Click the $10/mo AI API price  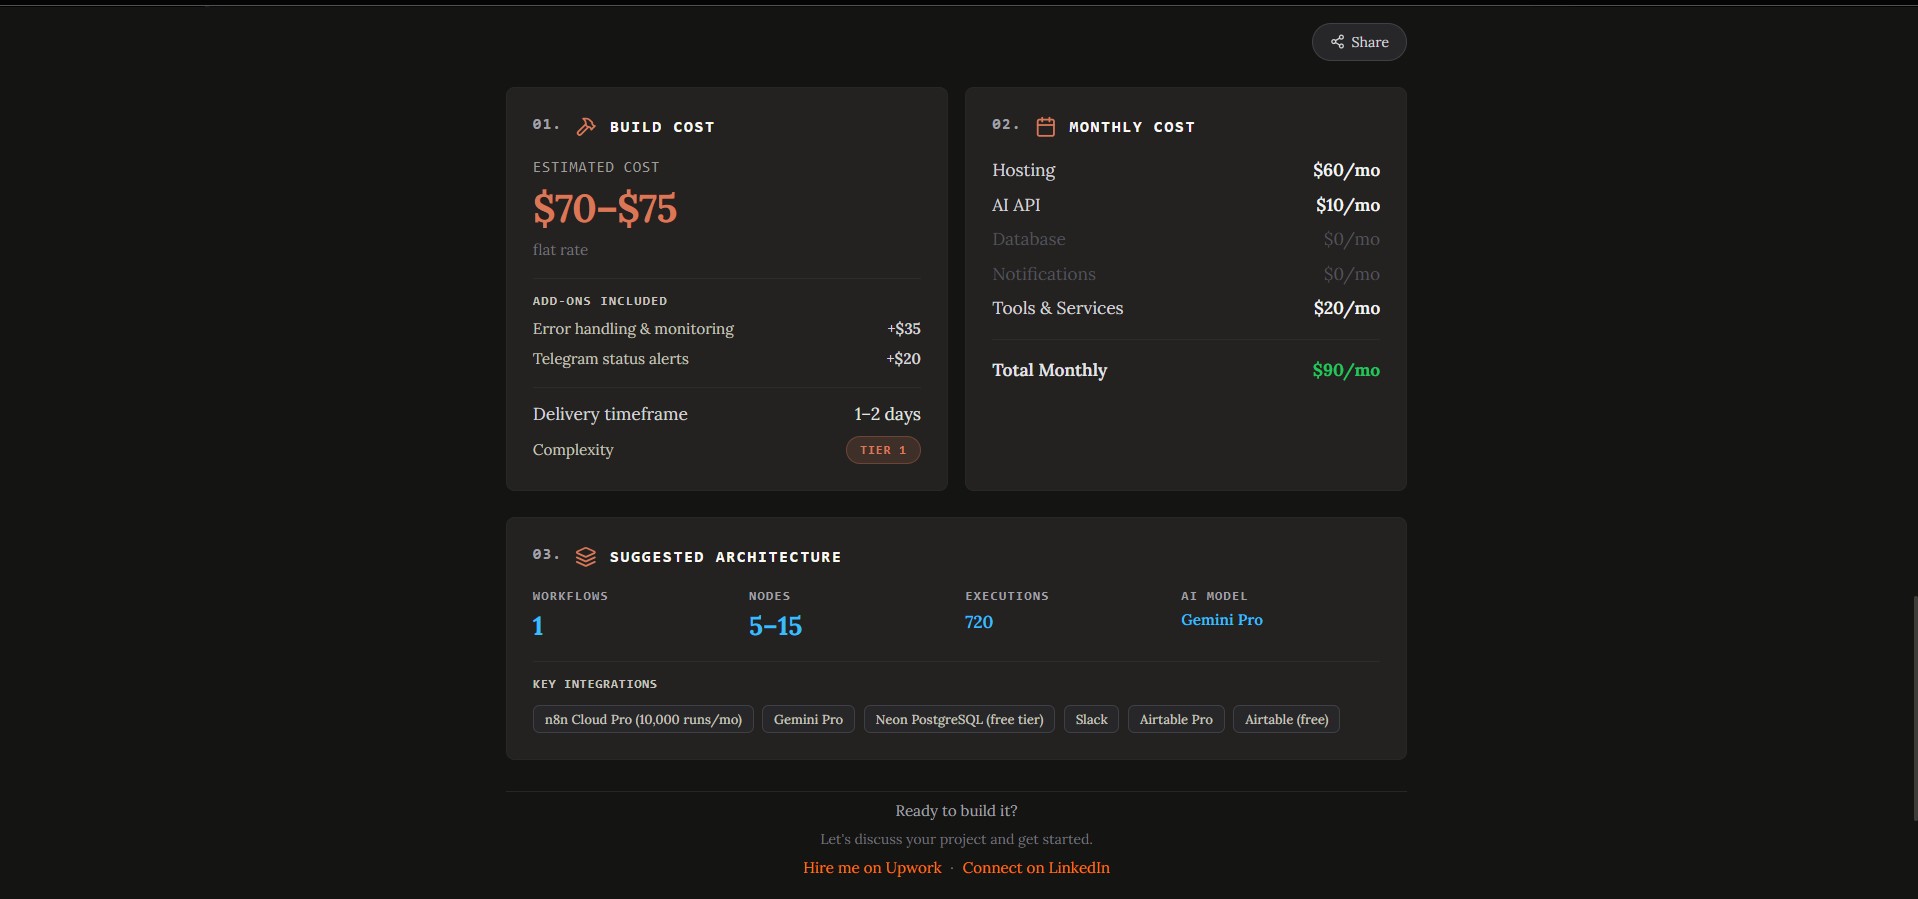tap(1347, 205)
